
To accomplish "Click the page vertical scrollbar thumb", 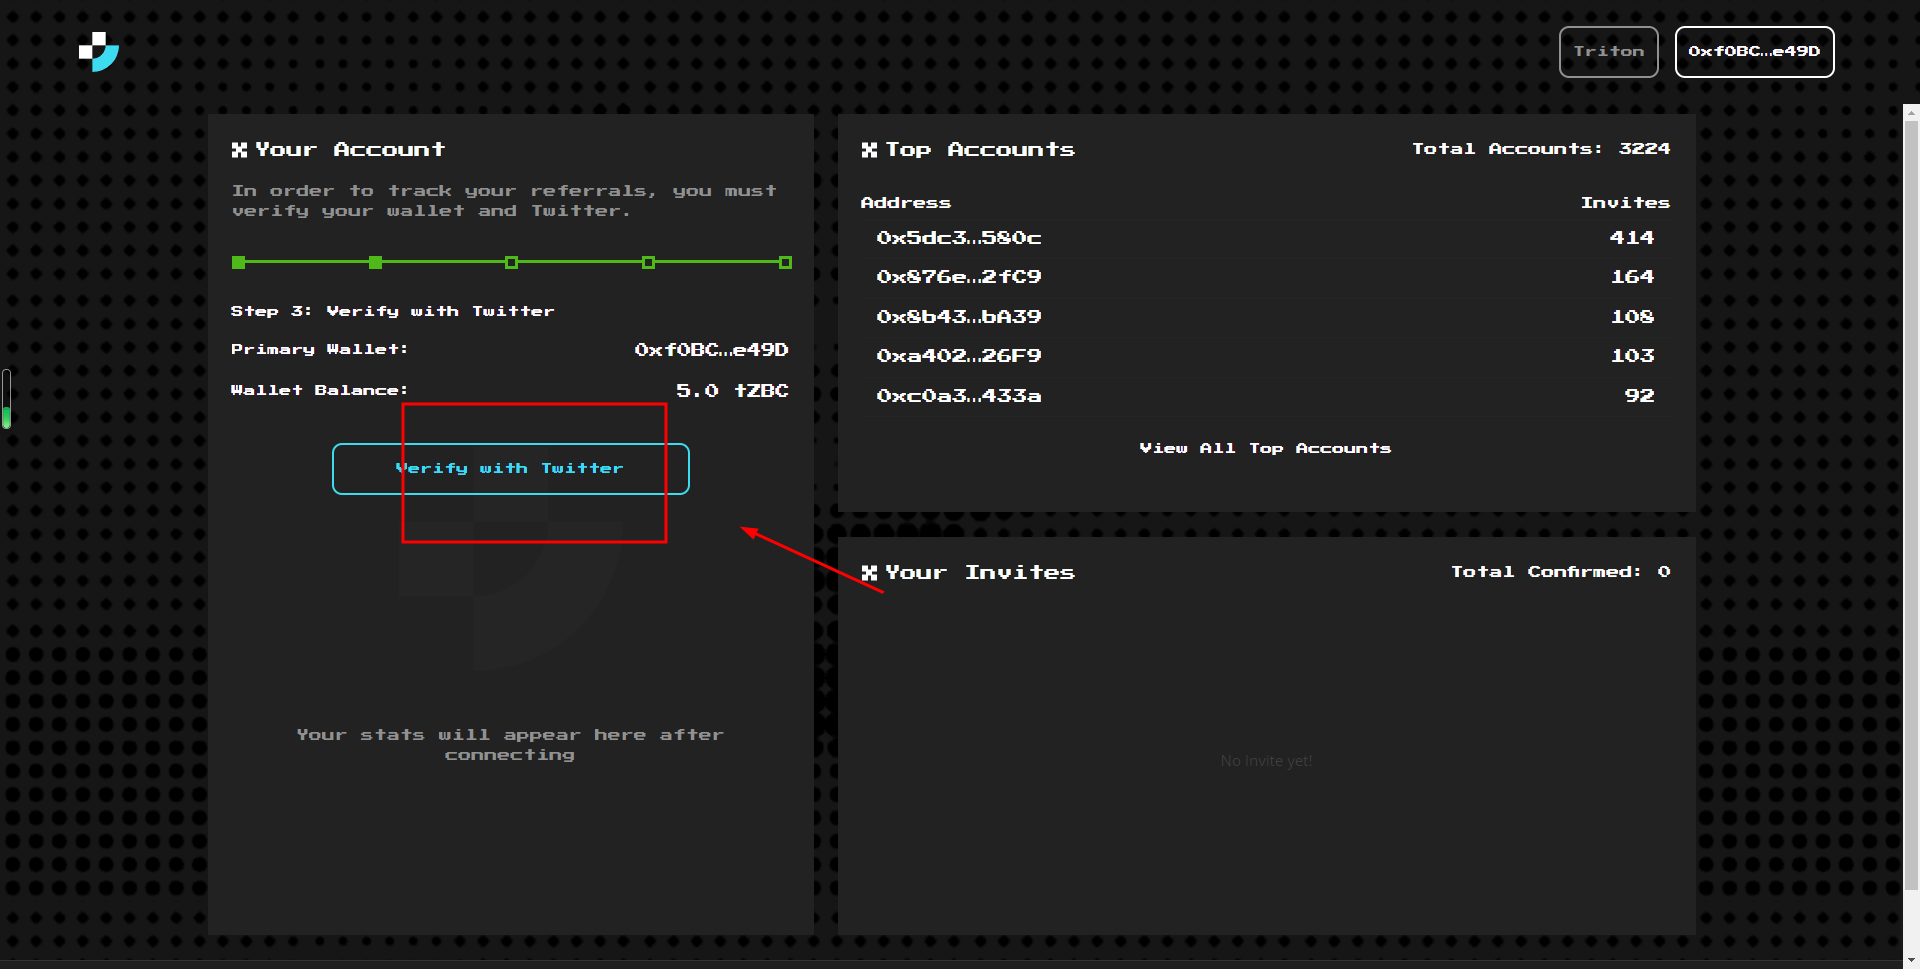I will click(x=1911, y=505).
